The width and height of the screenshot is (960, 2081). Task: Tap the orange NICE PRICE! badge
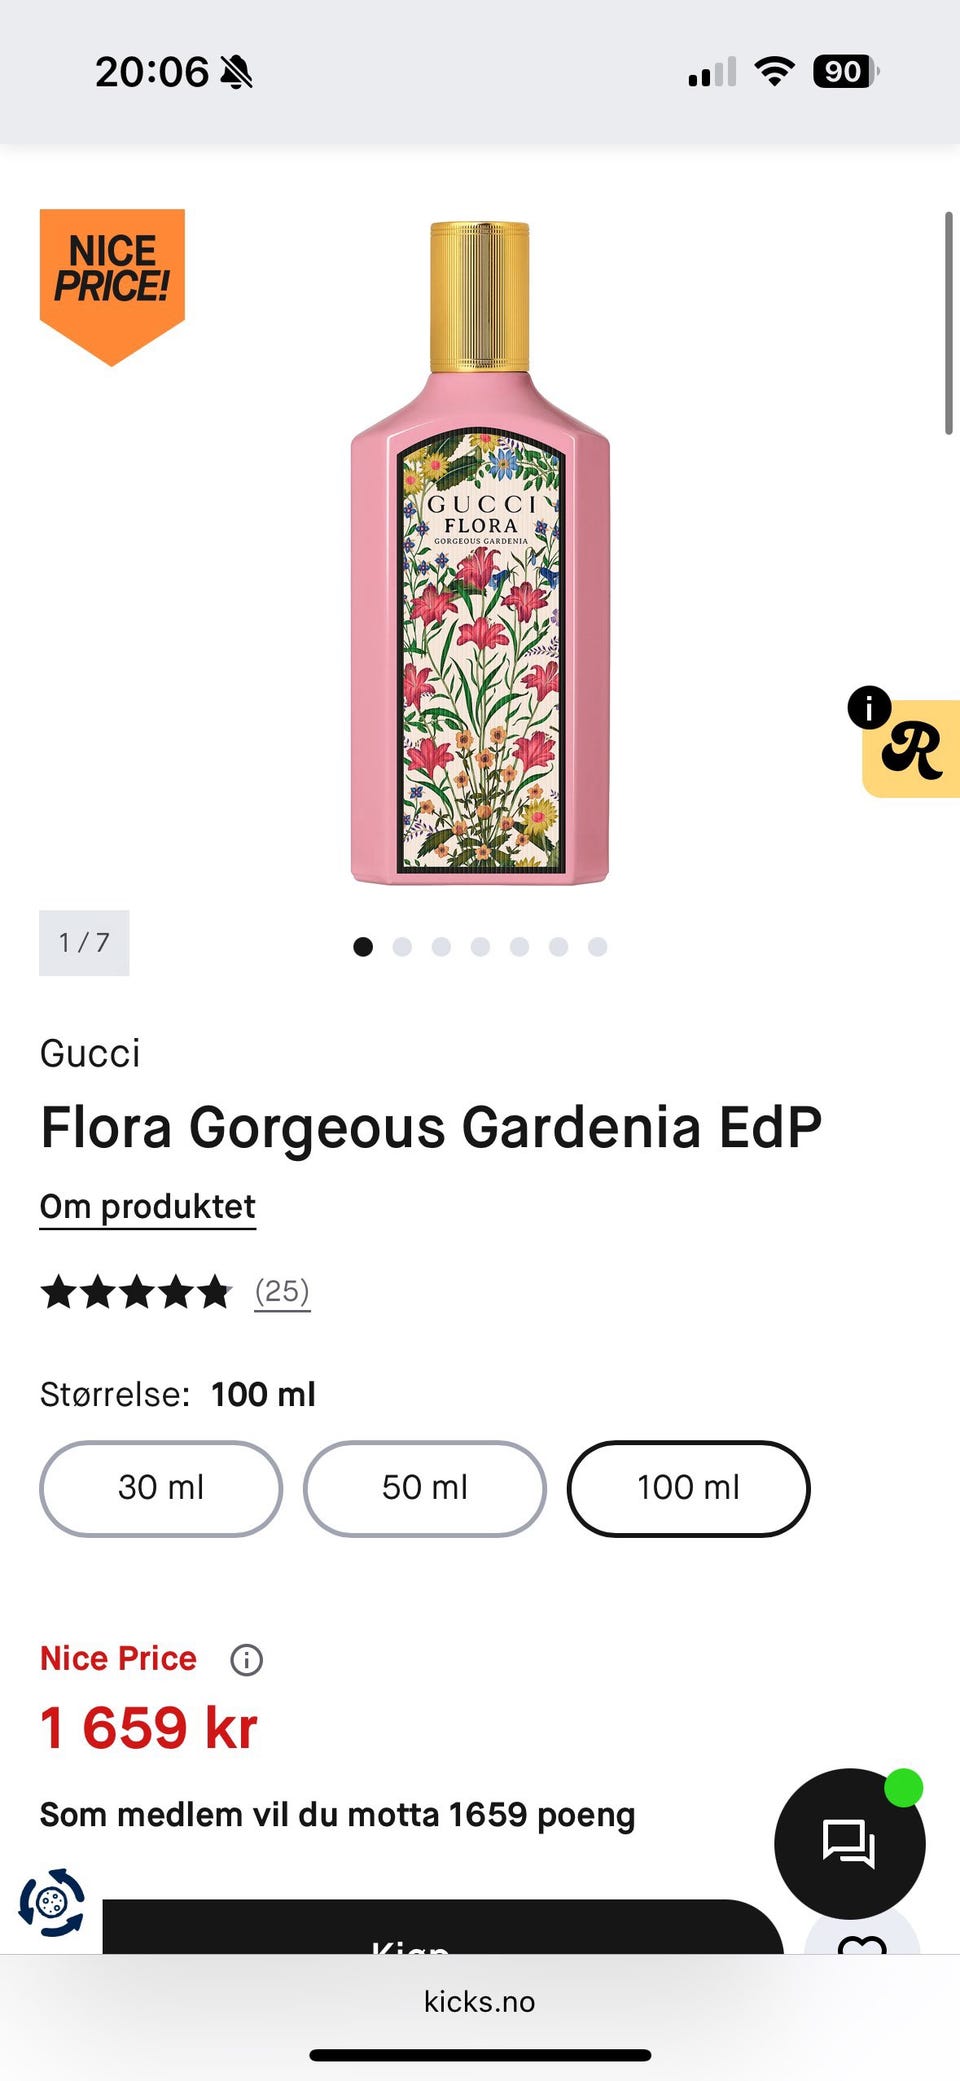click(112, 286)
